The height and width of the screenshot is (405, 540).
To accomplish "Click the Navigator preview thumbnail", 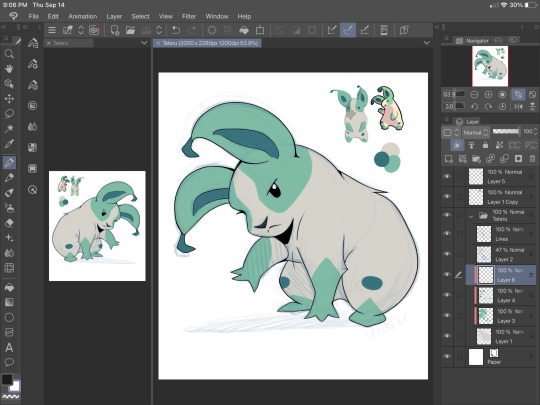I will coord(490,66).
